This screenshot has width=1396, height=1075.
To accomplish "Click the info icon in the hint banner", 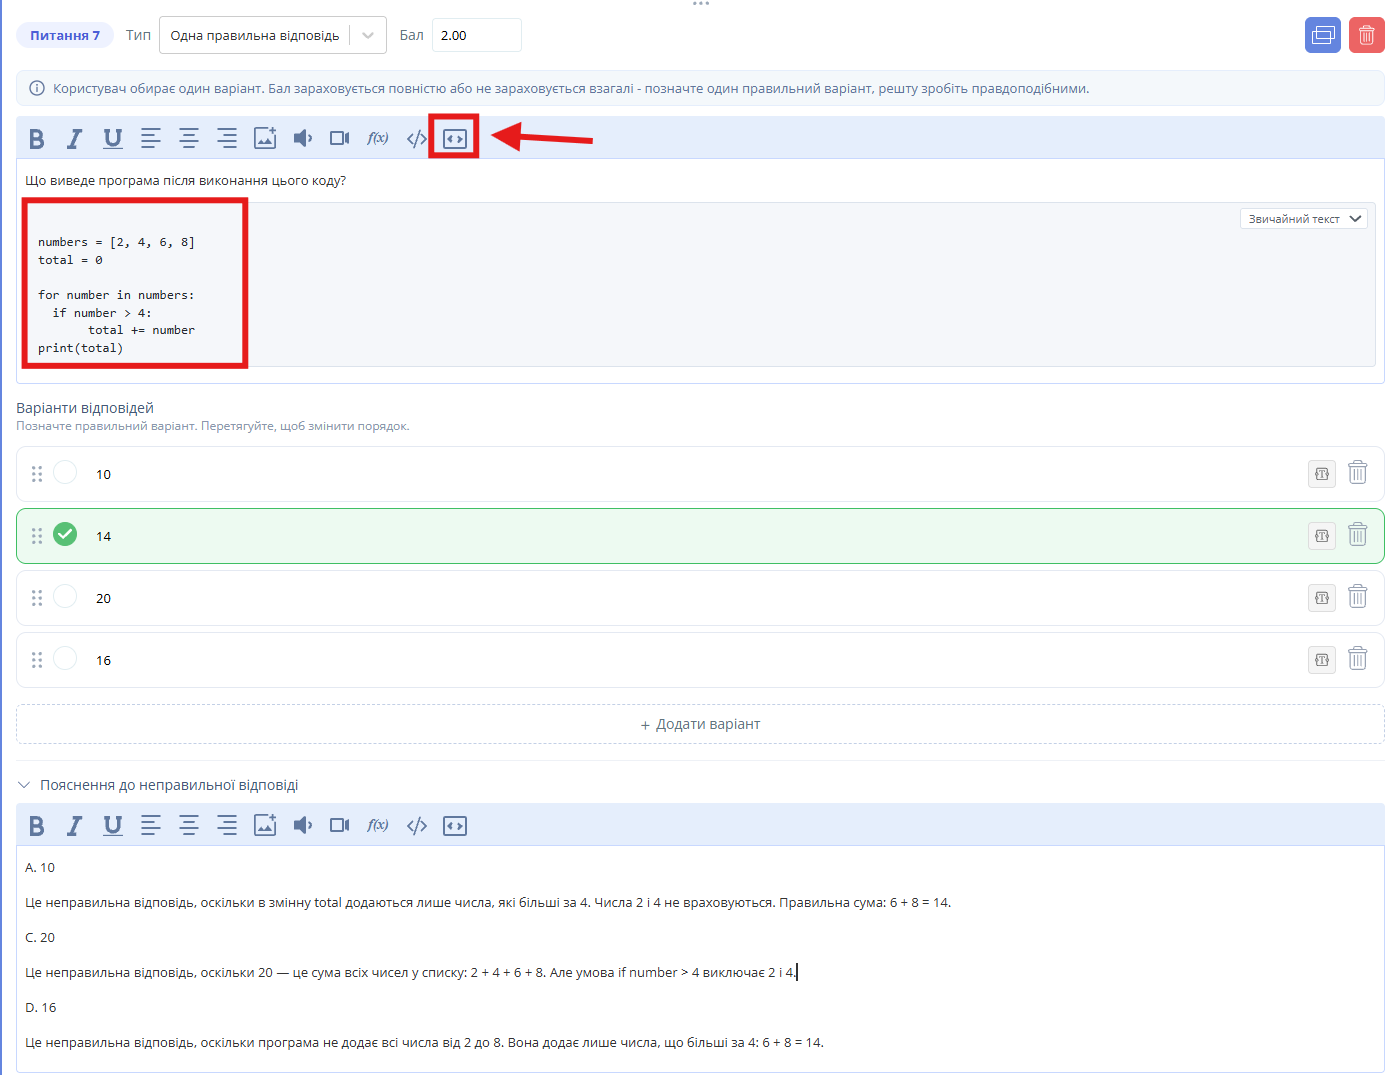I will point(37,88).
